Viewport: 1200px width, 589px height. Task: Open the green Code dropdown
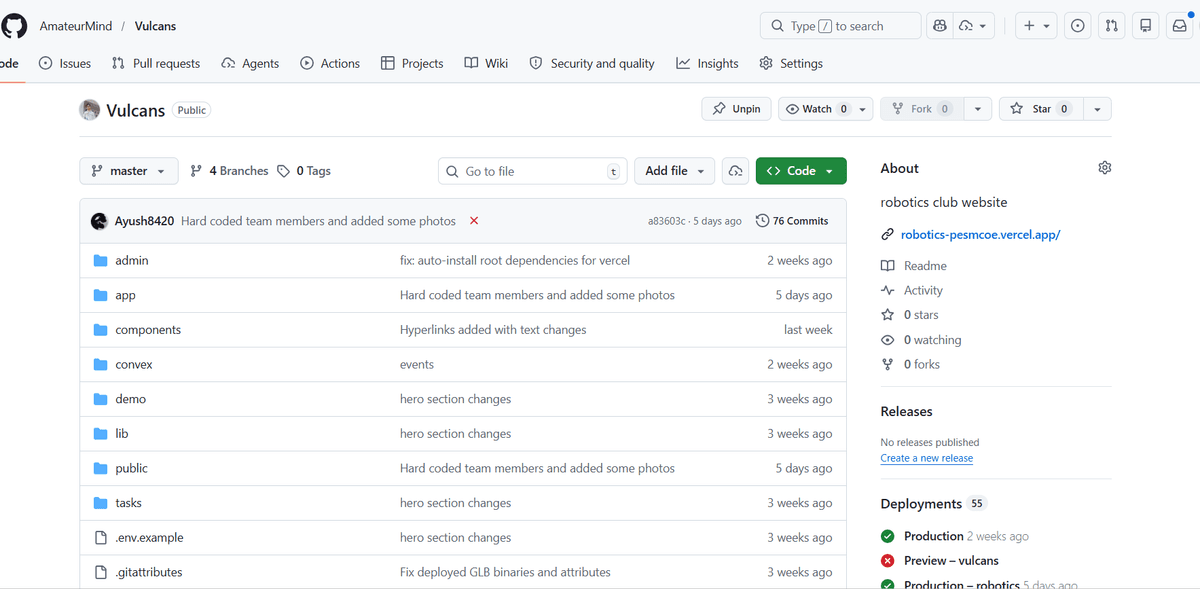(x=801, y=171)
